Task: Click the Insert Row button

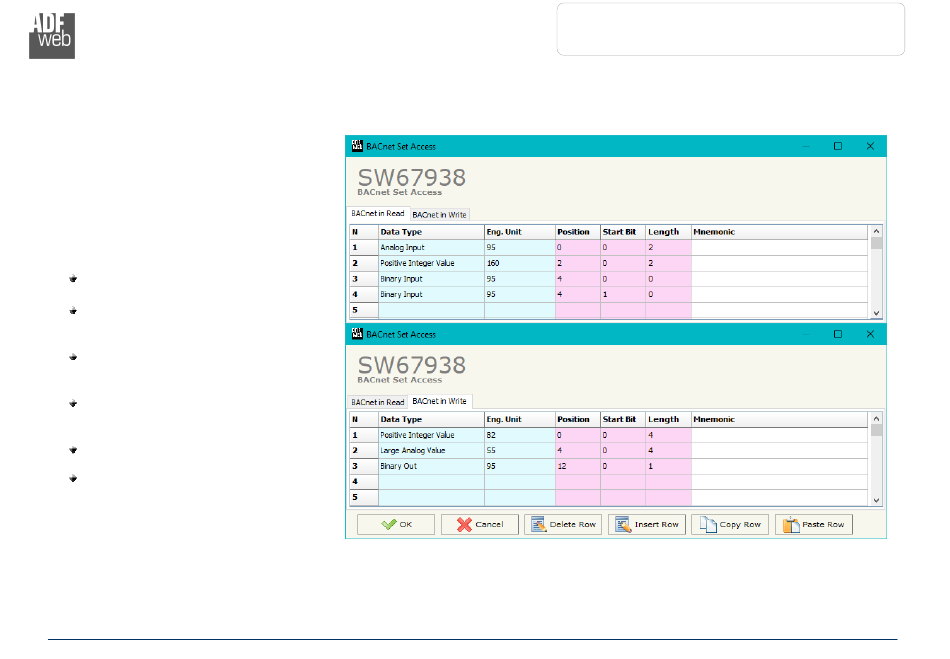Action: 646,525
